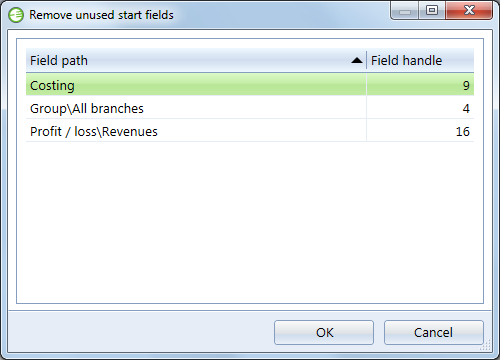This screenshot has height=360, width=500.
Task: Click the green application icon in title bar
Action: pyautogui.click(x=16, y=15)
